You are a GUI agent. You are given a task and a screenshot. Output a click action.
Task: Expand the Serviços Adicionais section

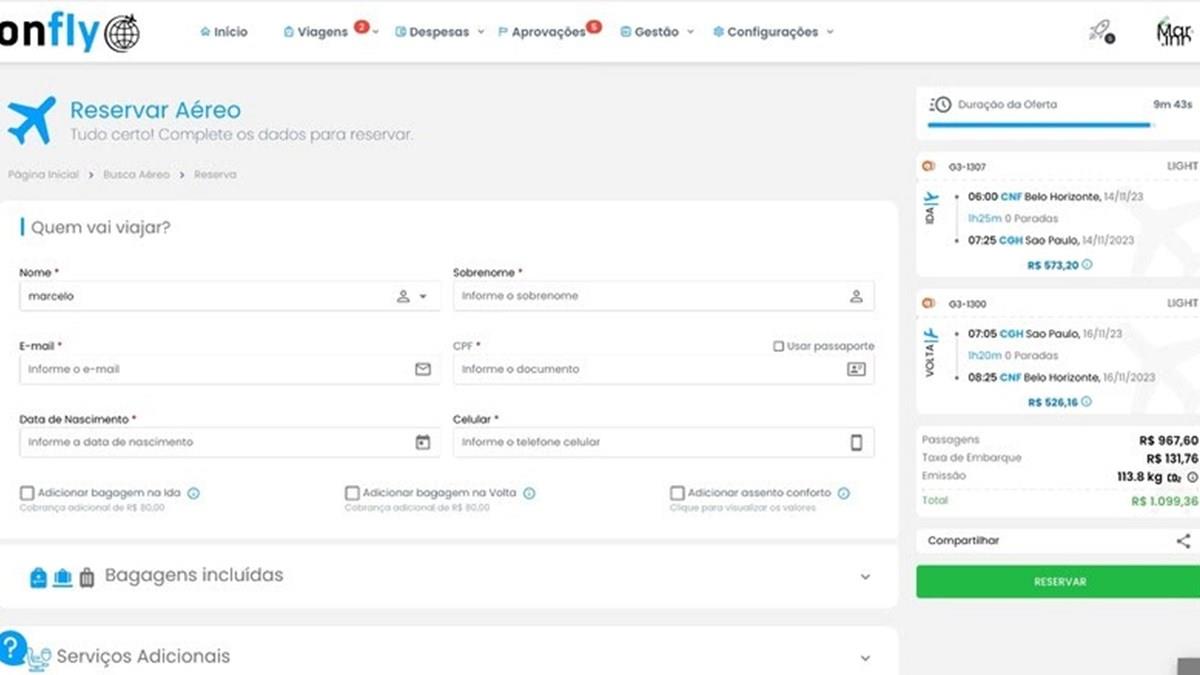coord(865,658)
